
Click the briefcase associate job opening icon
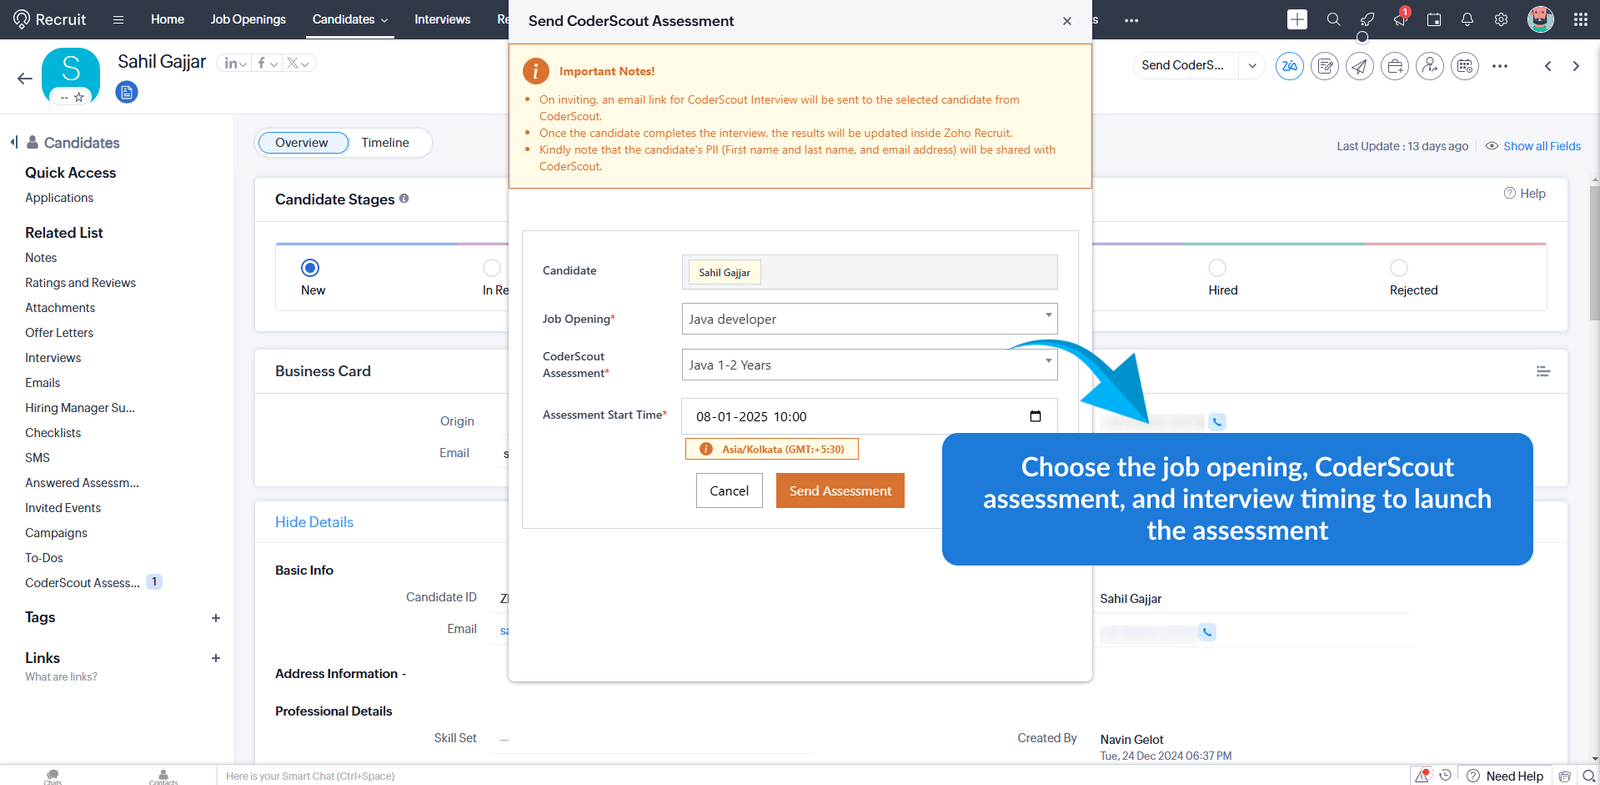1394,66
